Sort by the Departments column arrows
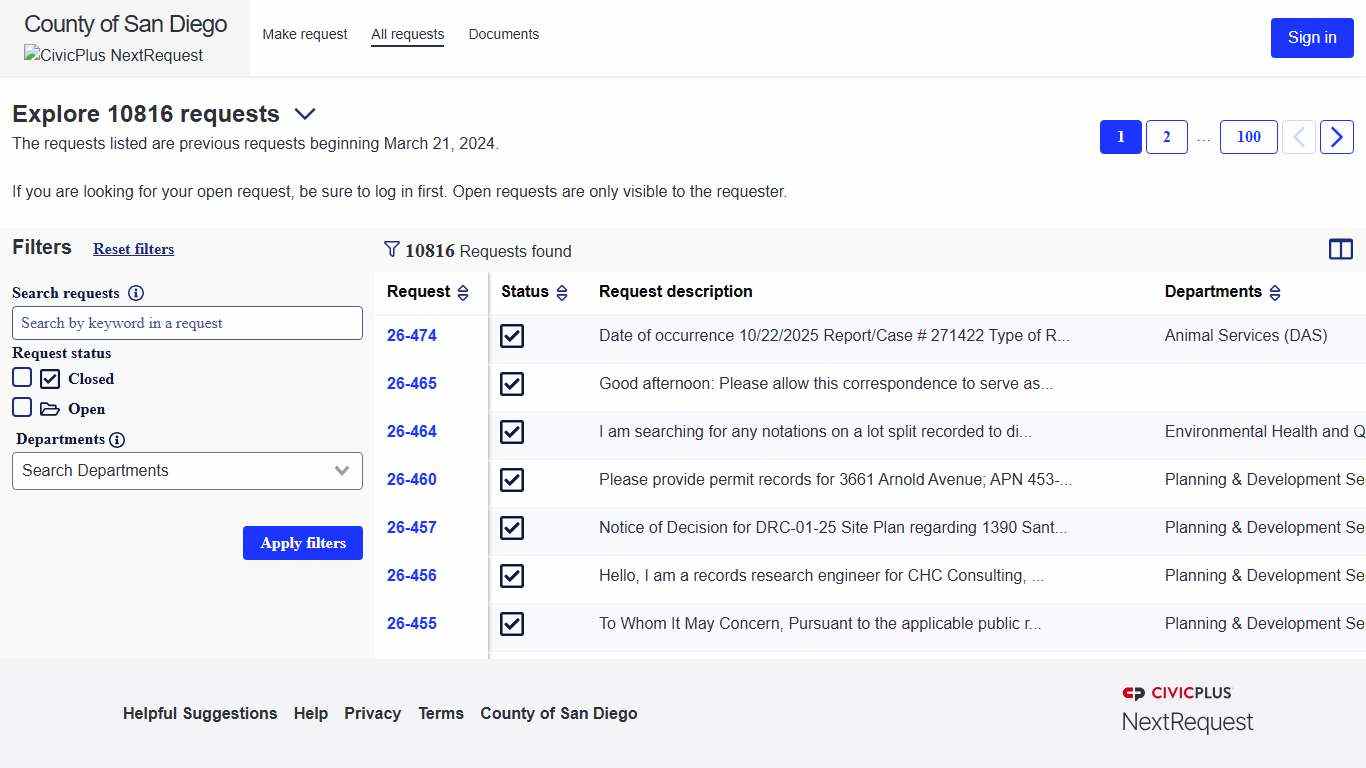 1275,292
